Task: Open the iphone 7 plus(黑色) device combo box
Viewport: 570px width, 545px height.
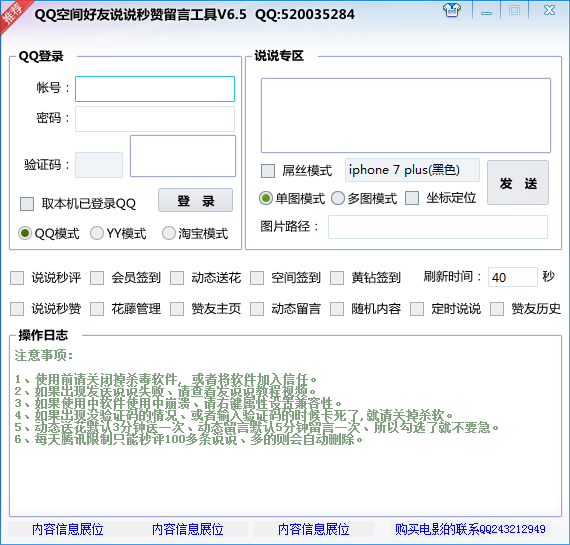Action: coord(412,170)
